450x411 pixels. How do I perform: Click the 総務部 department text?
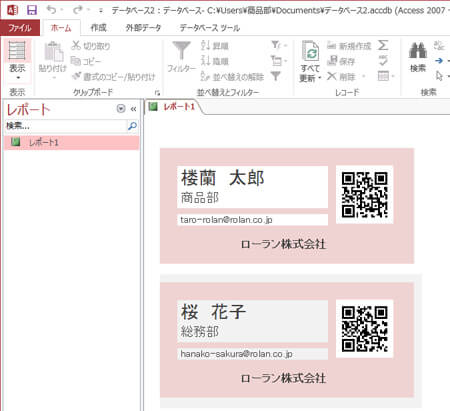[200, 332]
